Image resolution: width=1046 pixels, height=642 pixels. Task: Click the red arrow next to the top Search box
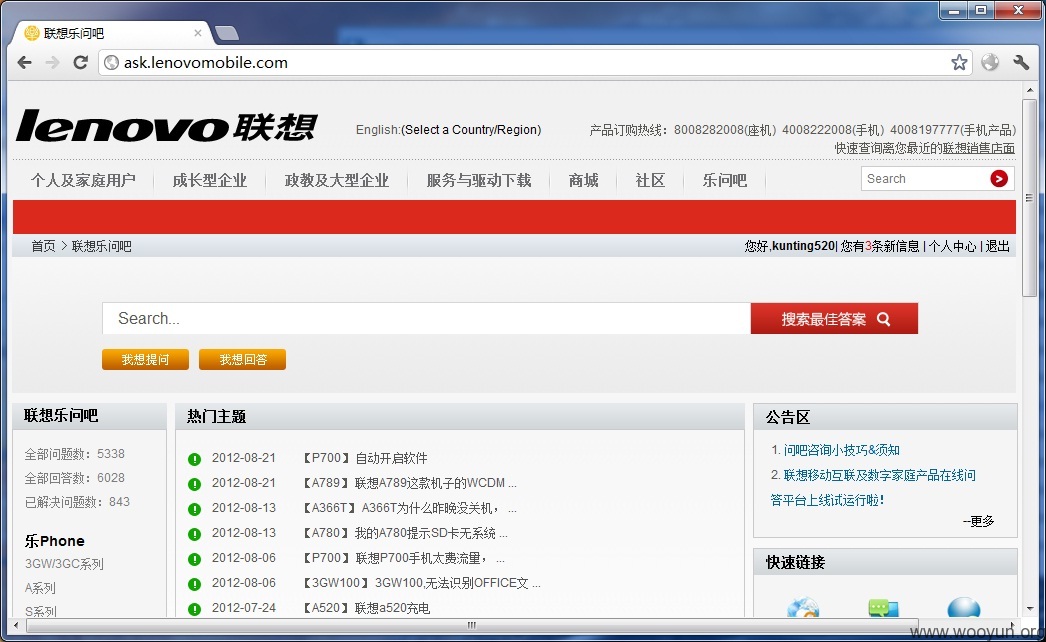point(999,179)
